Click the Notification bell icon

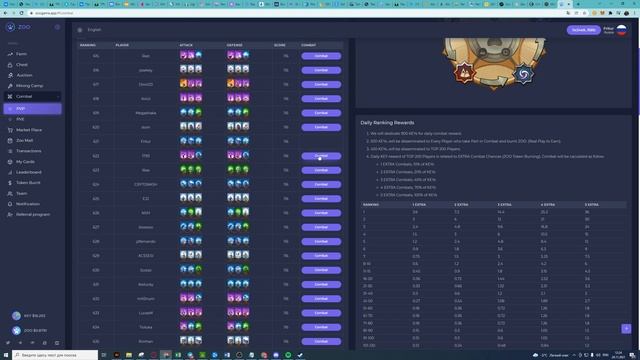point(10,204)
